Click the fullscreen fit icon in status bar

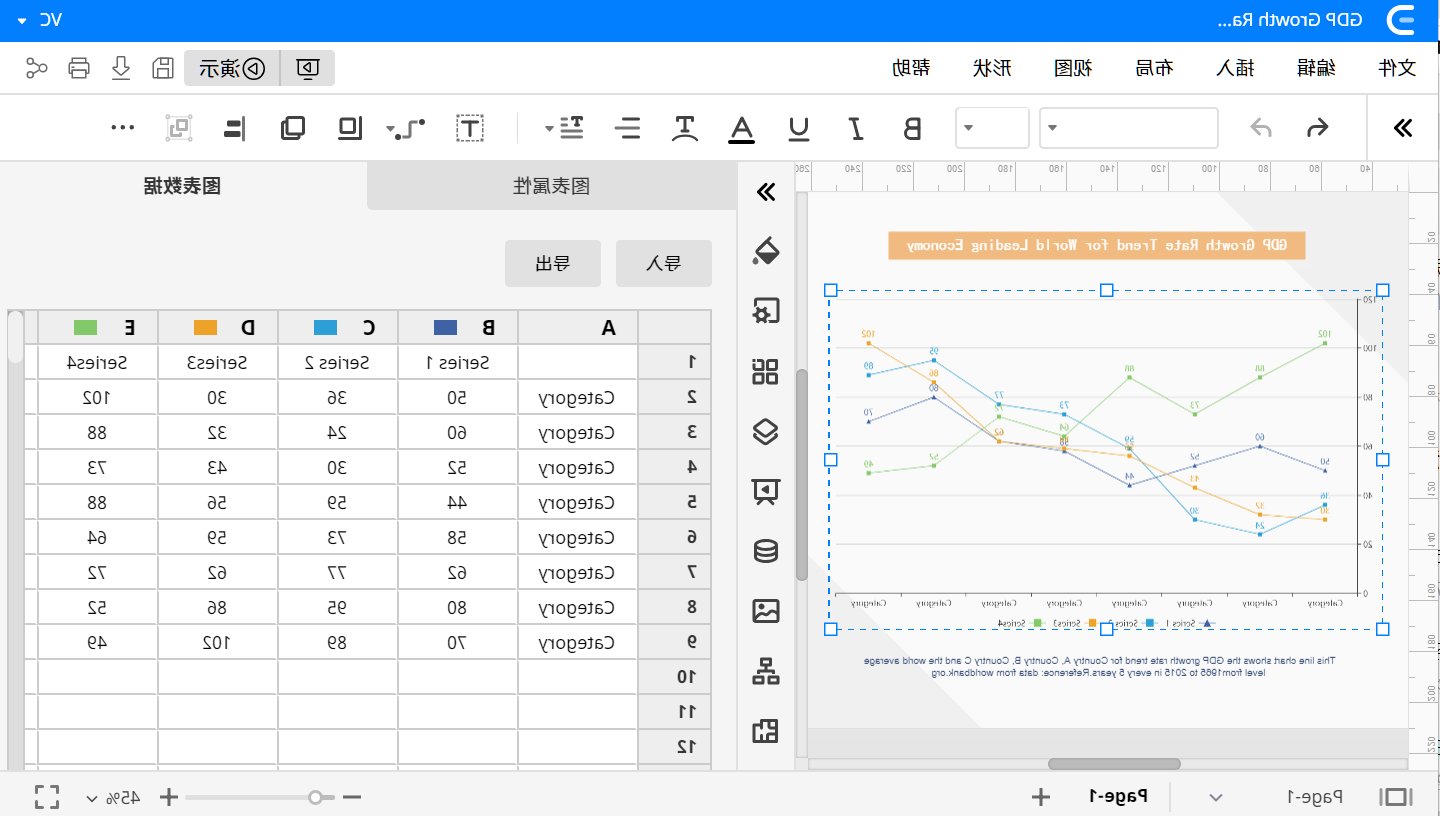pyautogui.click(x=47, y=797)
